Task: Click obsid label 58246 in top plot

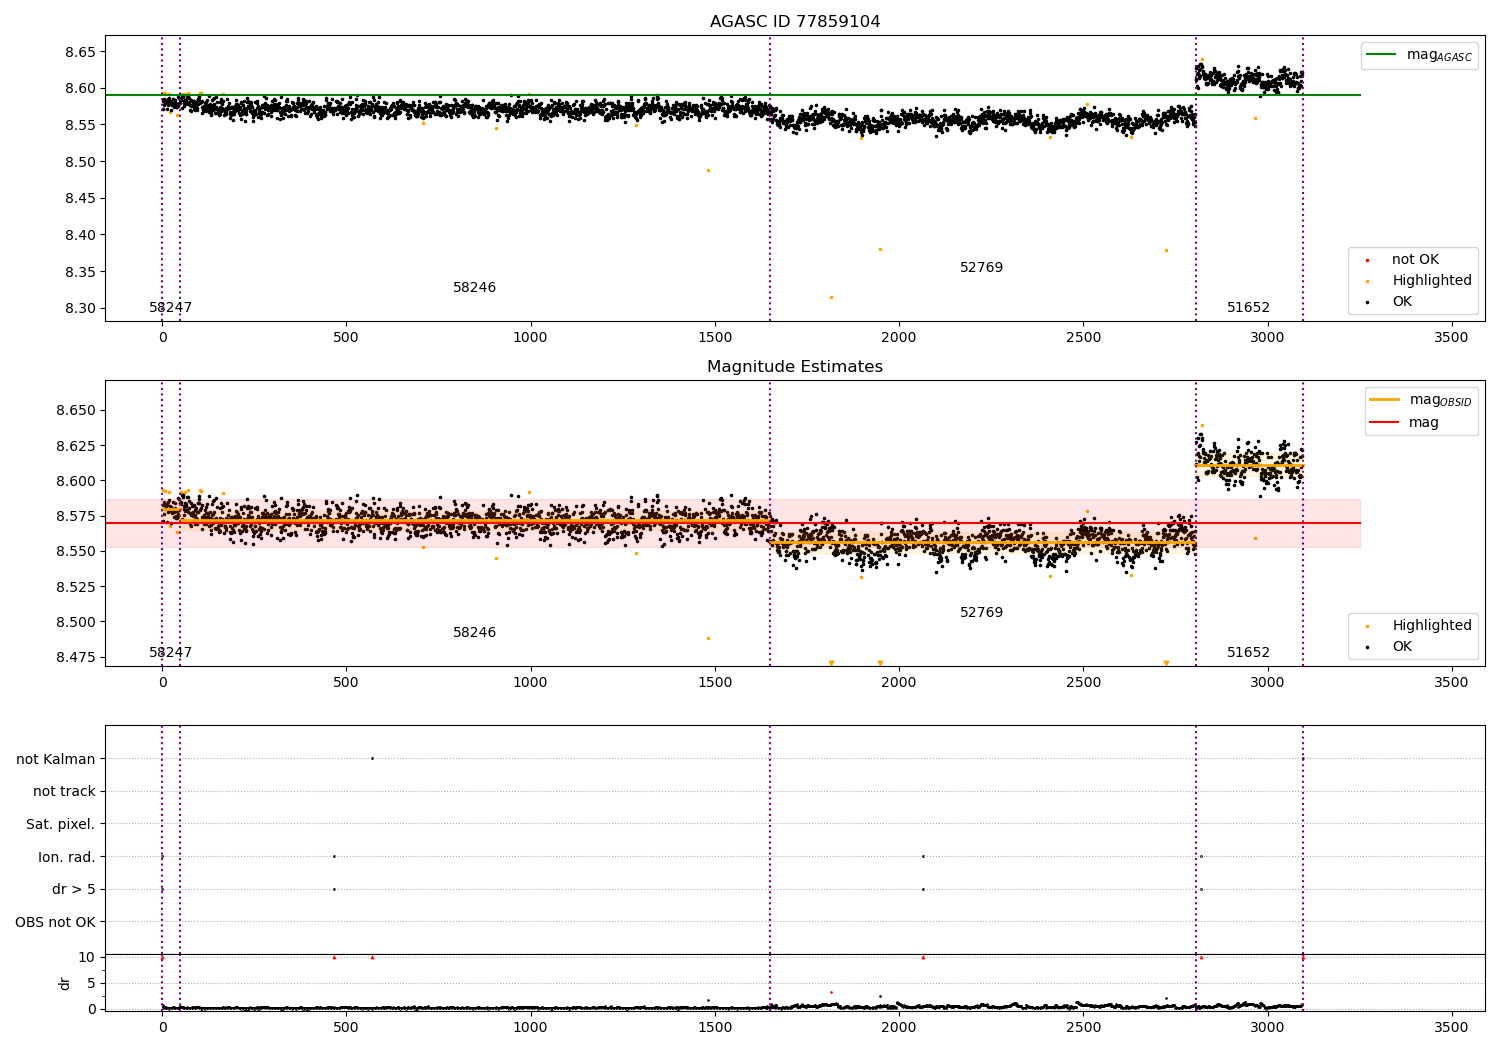Action: (474, 287)
